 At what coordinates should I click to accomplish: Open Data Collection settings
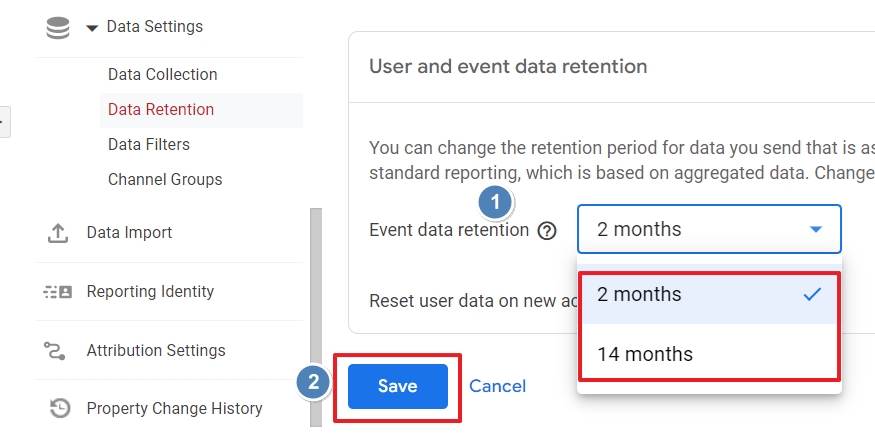162,75
